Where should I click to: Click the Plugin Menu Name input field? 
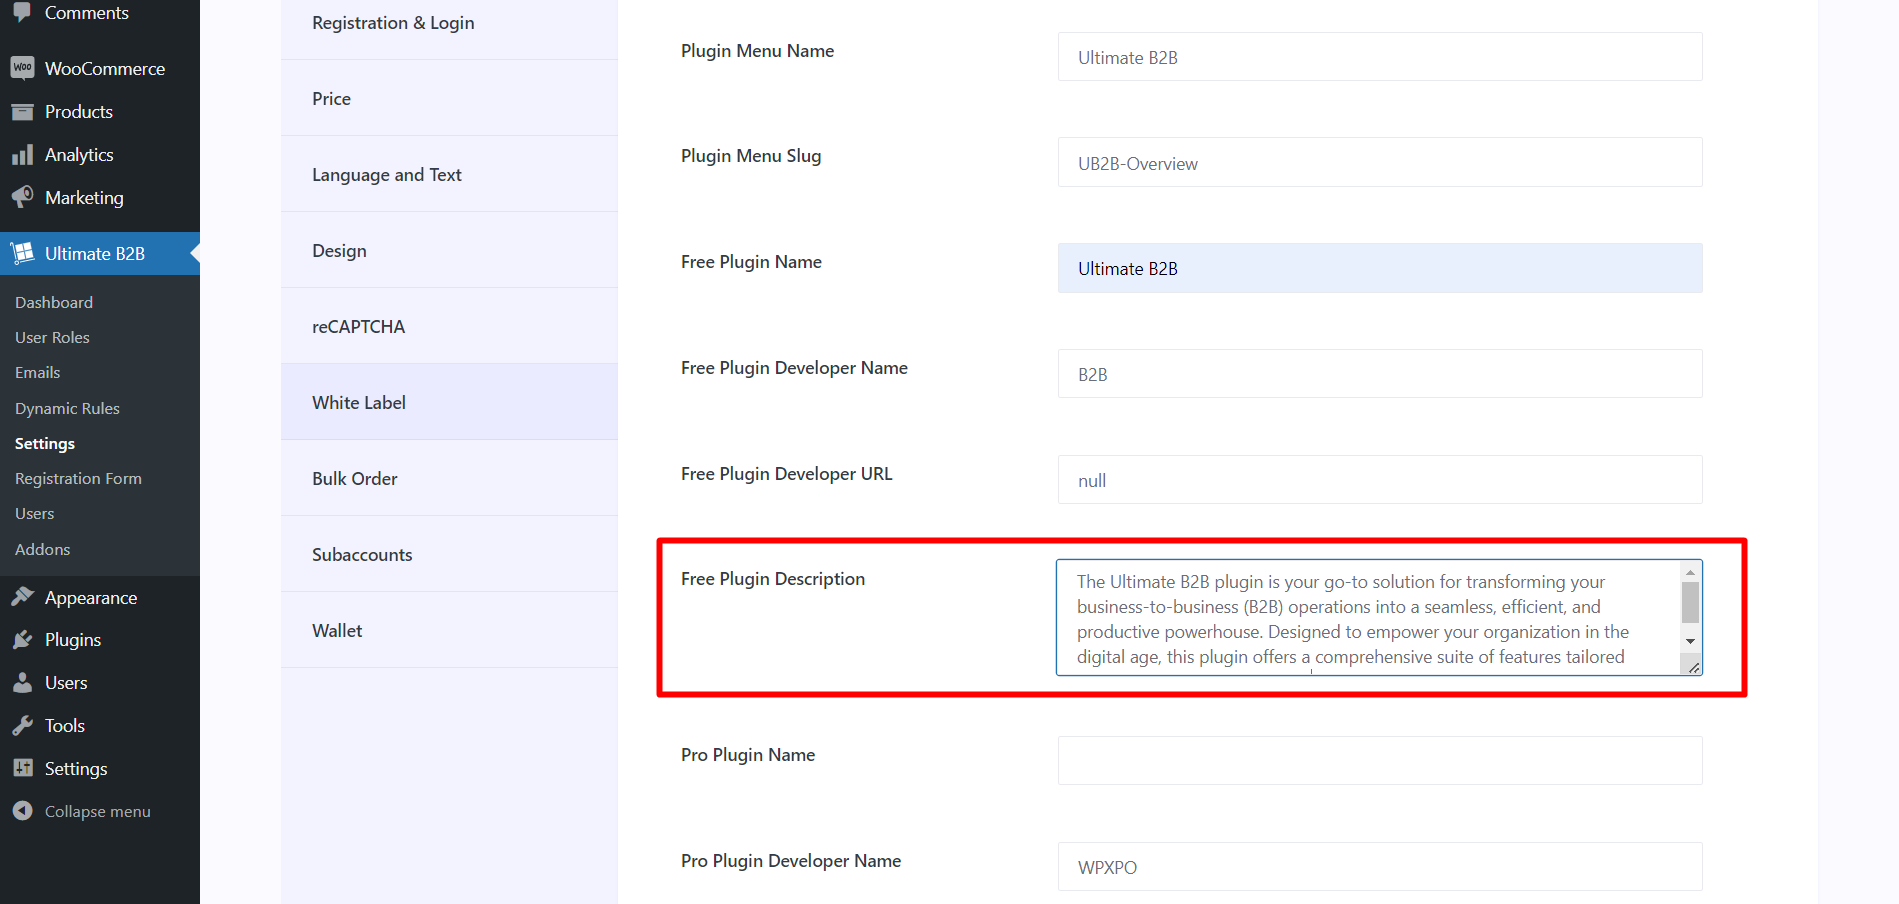[x=1380, y=57]
